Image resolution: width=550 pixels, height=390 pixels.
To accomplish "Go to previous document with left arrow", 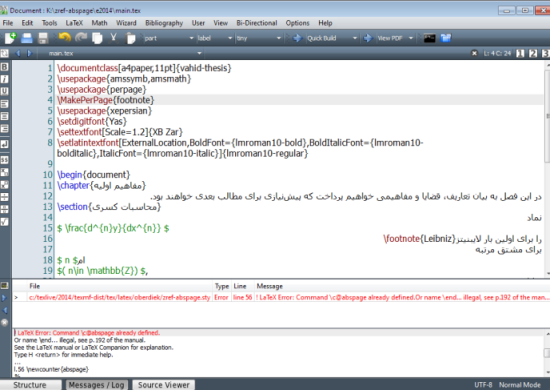I will (x=18, y=53).
